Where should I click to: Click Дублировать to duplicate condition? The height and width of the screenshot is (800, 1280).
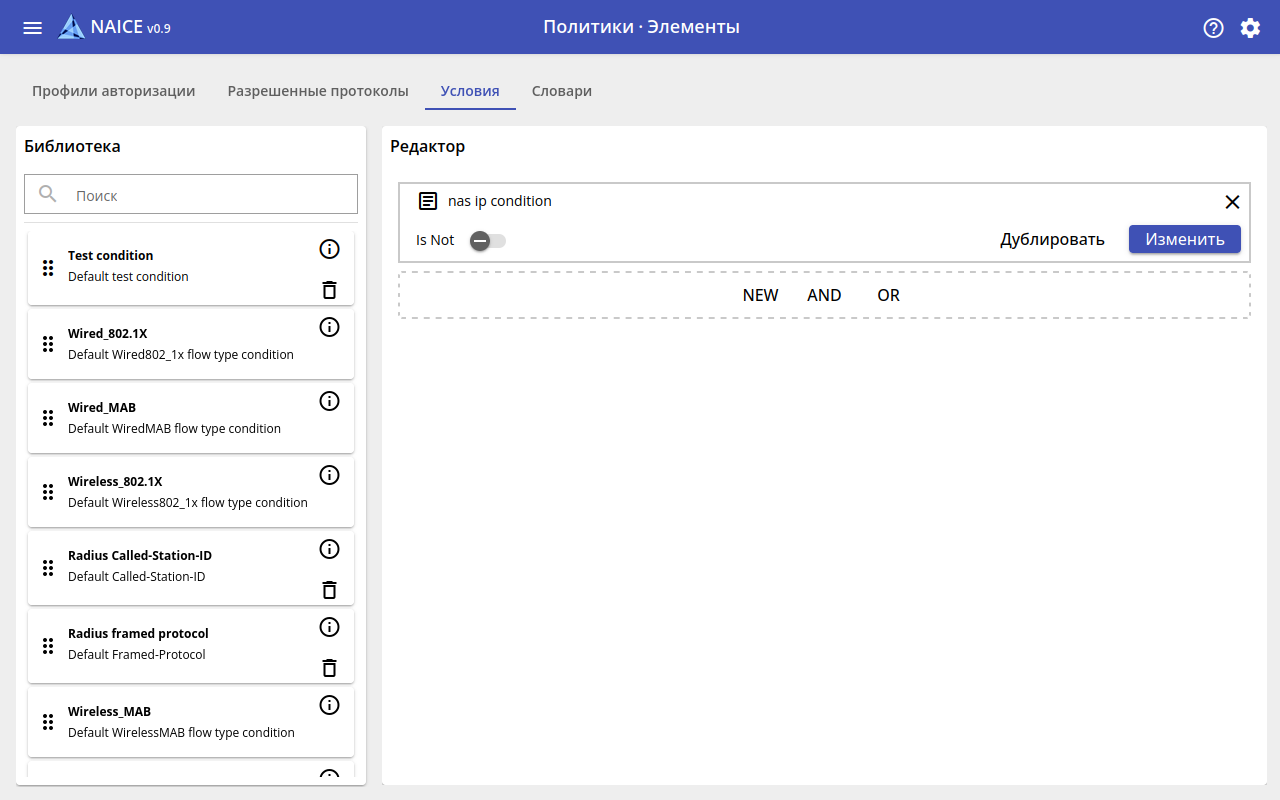(x=1052, y=239)
